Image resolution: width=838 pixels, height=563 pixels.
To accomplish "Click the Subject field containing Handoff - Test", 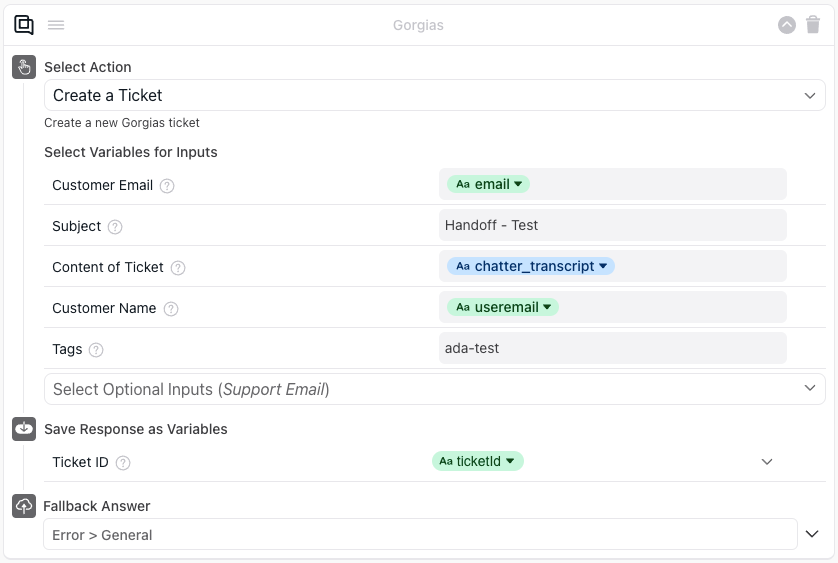I will point(612,225).
